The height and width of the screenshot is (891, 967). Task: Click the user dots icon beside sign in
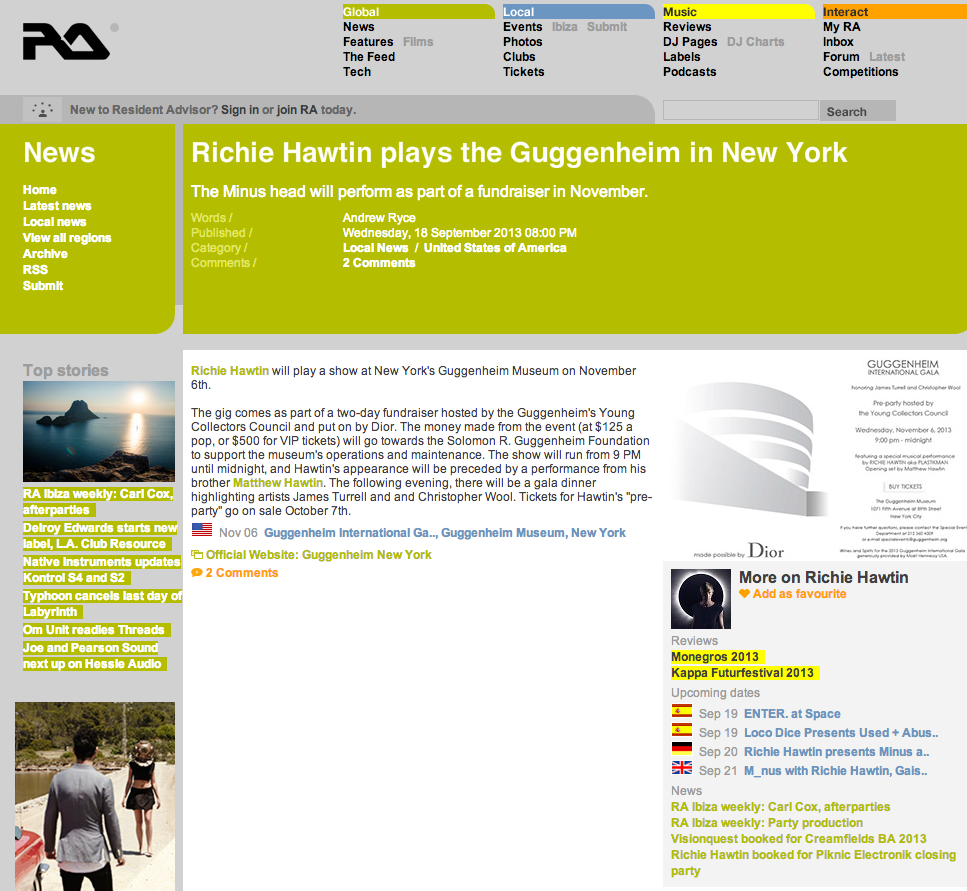[43, 110]
